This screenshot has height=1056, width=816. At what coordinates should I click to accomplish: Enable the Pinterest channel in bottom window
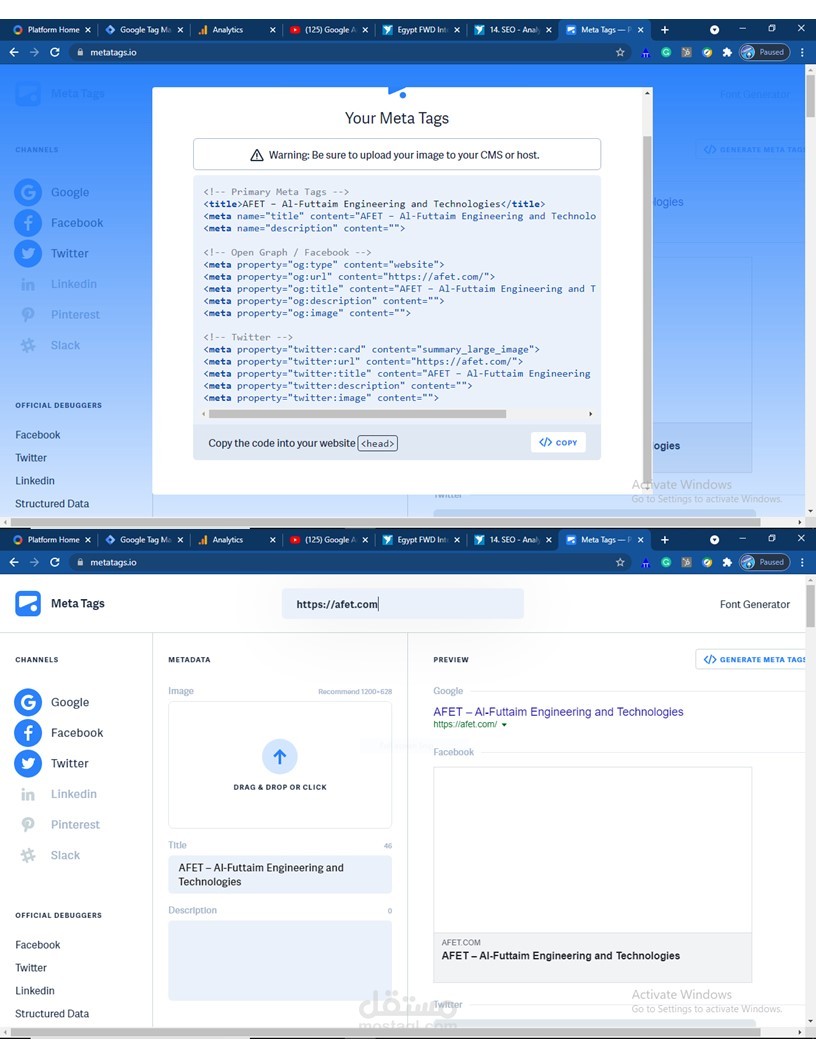point(60,824)
